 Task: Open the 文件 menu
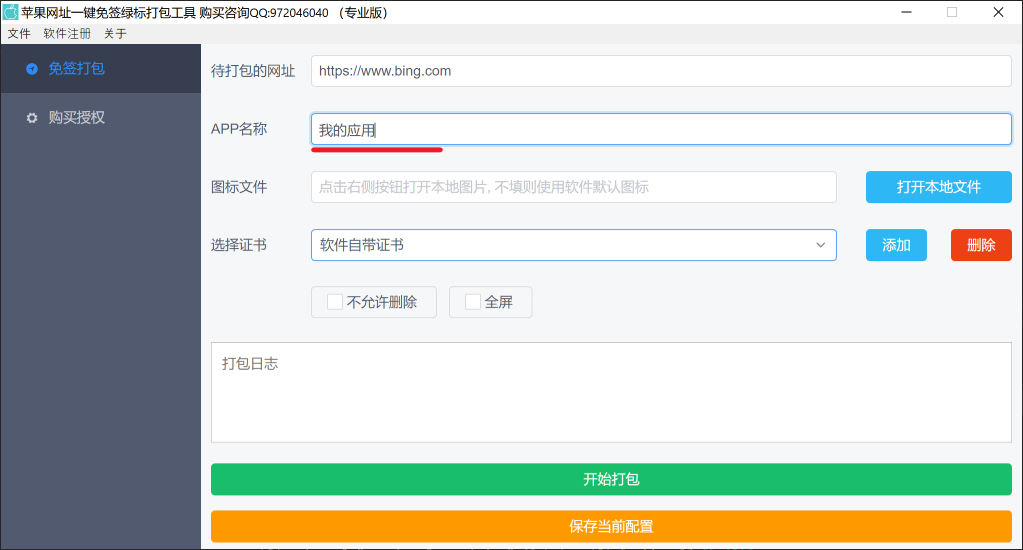click(19, 33)
